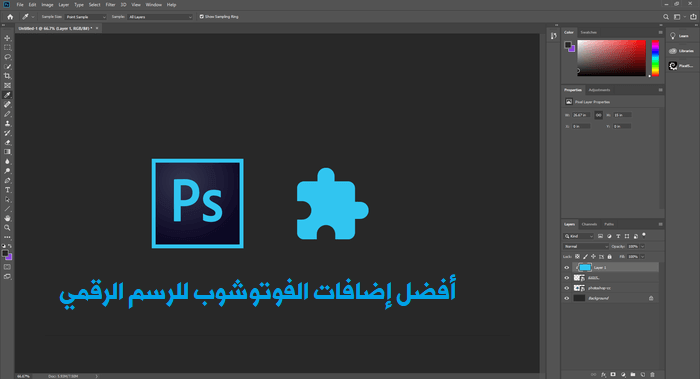Open the Image menu
The width and height of the screenshot is (700, 379).
pos(47,4)
